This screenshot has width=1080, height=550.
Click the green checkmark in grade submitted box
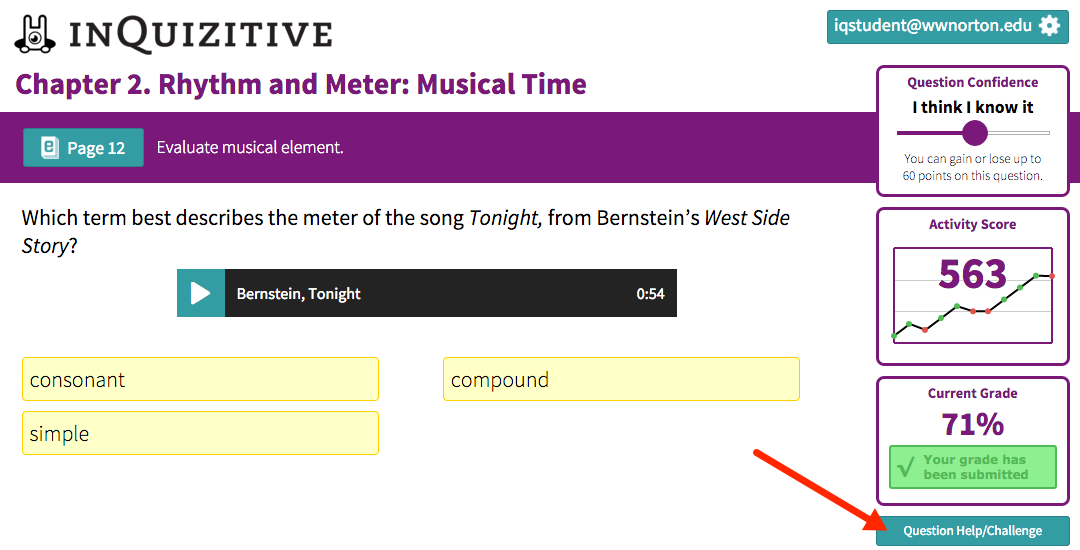(x=906, y=467)
